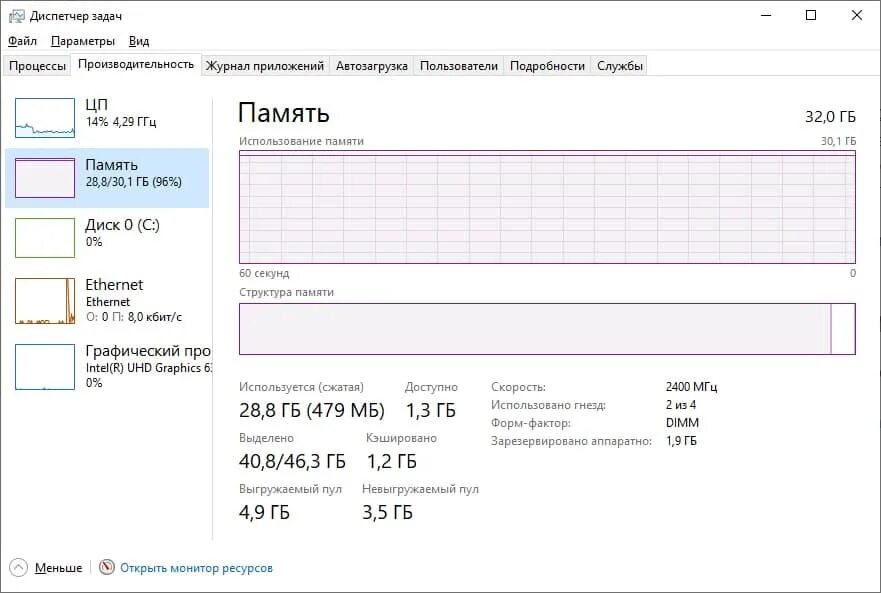Select the CPU (ЦП) mini graph thumbnail

[x=45, y=118]
